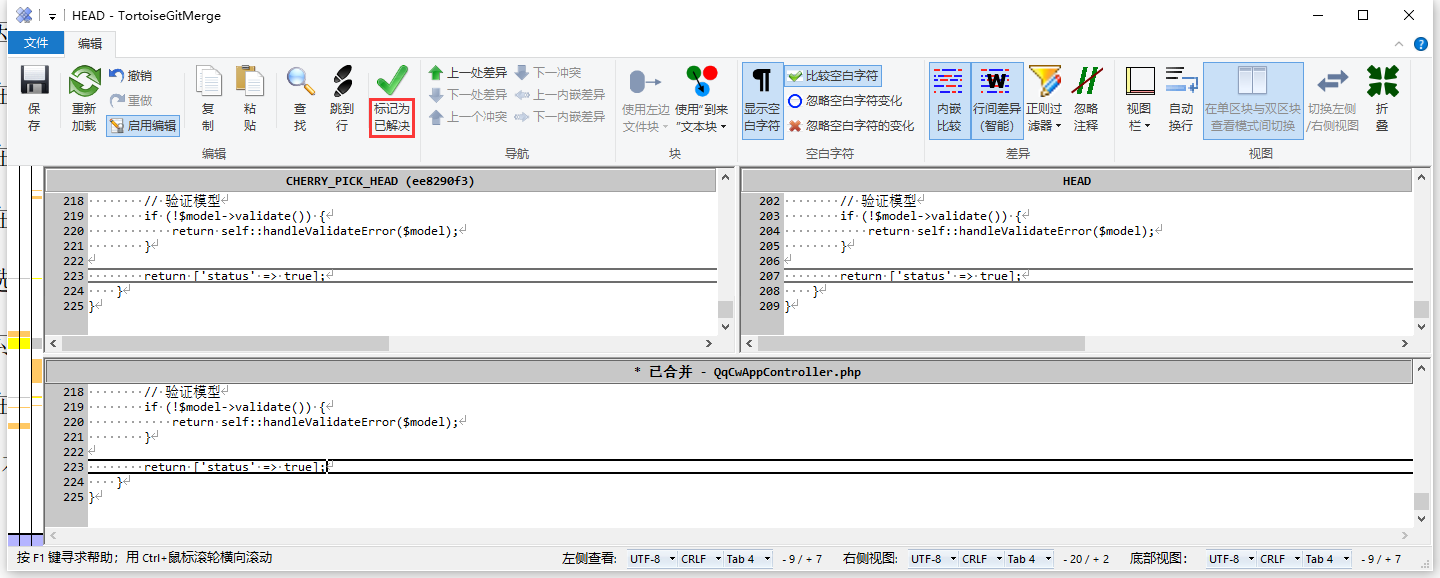The width and height of the screenshot is (1440, 578).
Task: Go to 下一冲突 next conflict
Action: pos(548,73)
